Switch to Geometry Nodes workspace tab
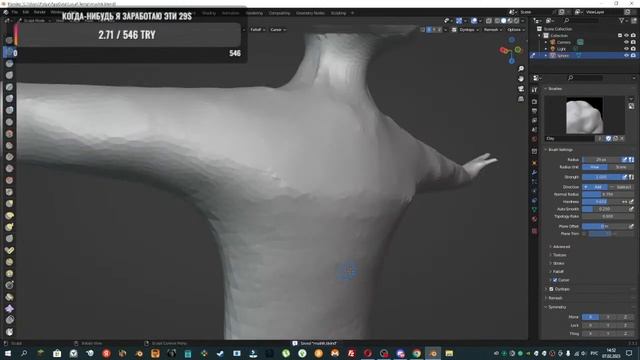Viewport: 640px width, 360px height. coord(310,13)
